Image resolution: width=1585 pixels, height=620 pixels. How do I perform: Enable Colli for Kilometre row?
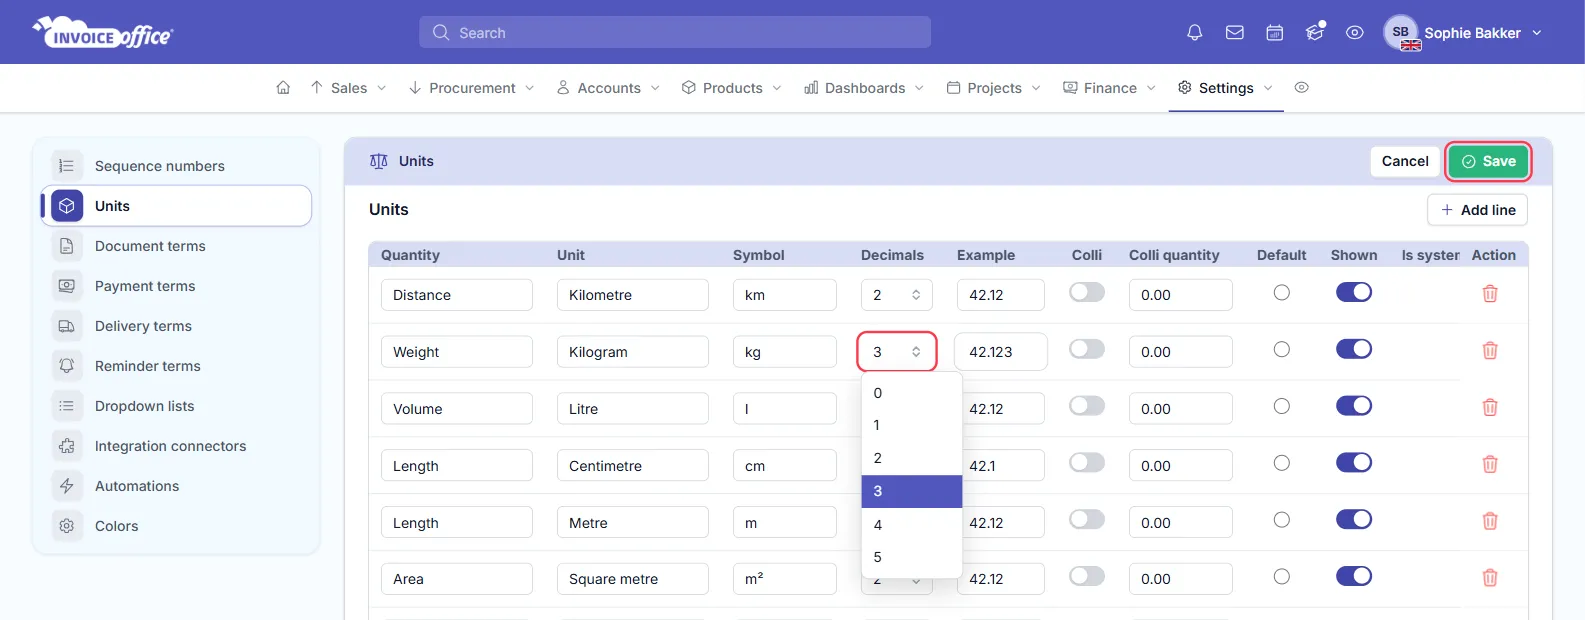1087,292
